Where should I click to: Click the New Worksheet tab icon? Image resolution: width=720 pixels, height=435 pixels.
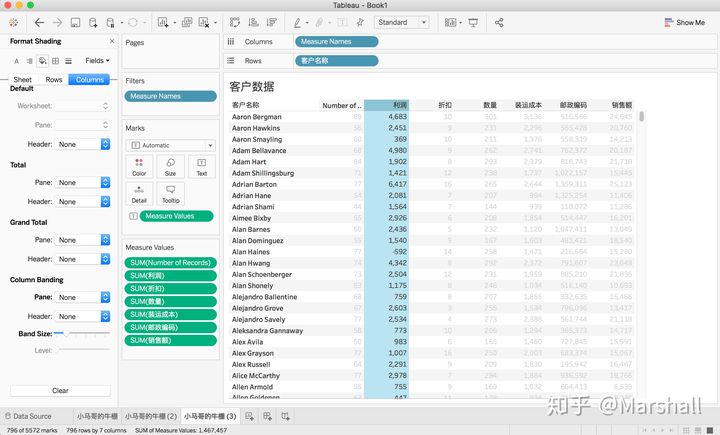click(x=249, y=416)
